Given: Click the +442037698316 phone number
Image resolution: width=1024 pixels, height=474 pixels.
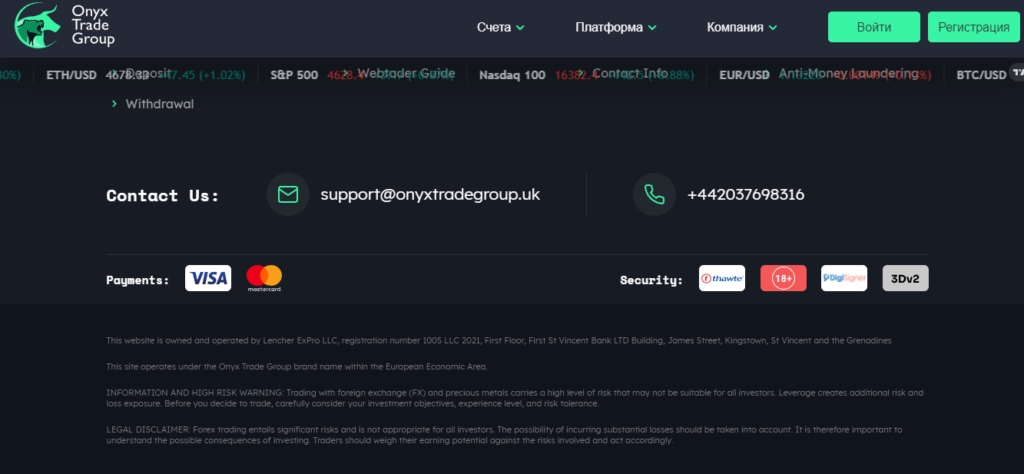Looking at the screenshot, I should click(746, 195).
